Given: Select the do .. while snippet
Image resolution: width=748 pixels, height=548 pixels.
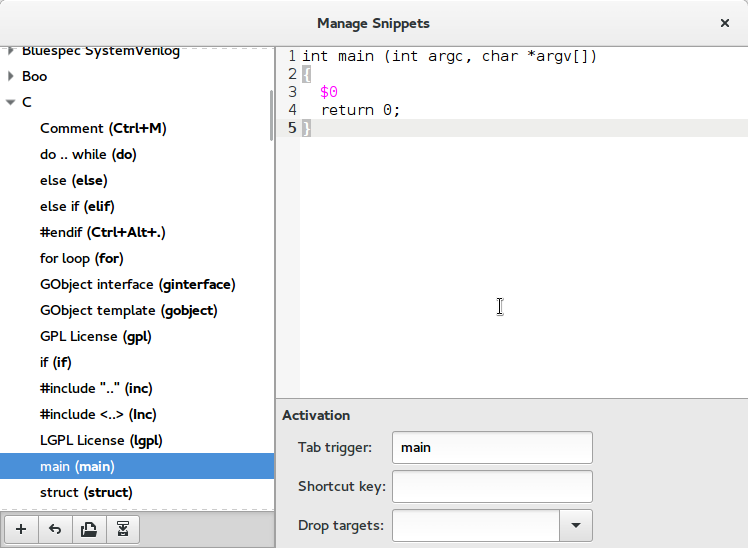Looking at the screenshot, I should point(88,154).
